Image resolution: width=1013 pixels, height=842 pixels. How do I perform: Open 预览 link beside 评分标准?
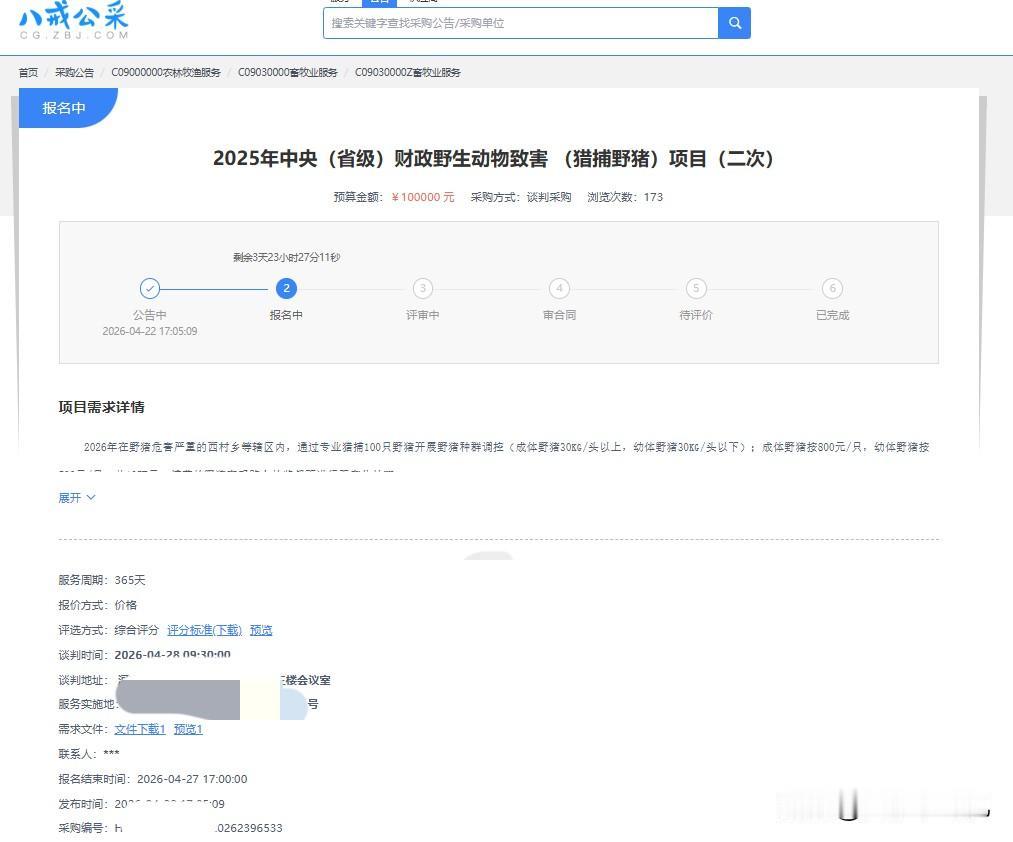(261, 630)
